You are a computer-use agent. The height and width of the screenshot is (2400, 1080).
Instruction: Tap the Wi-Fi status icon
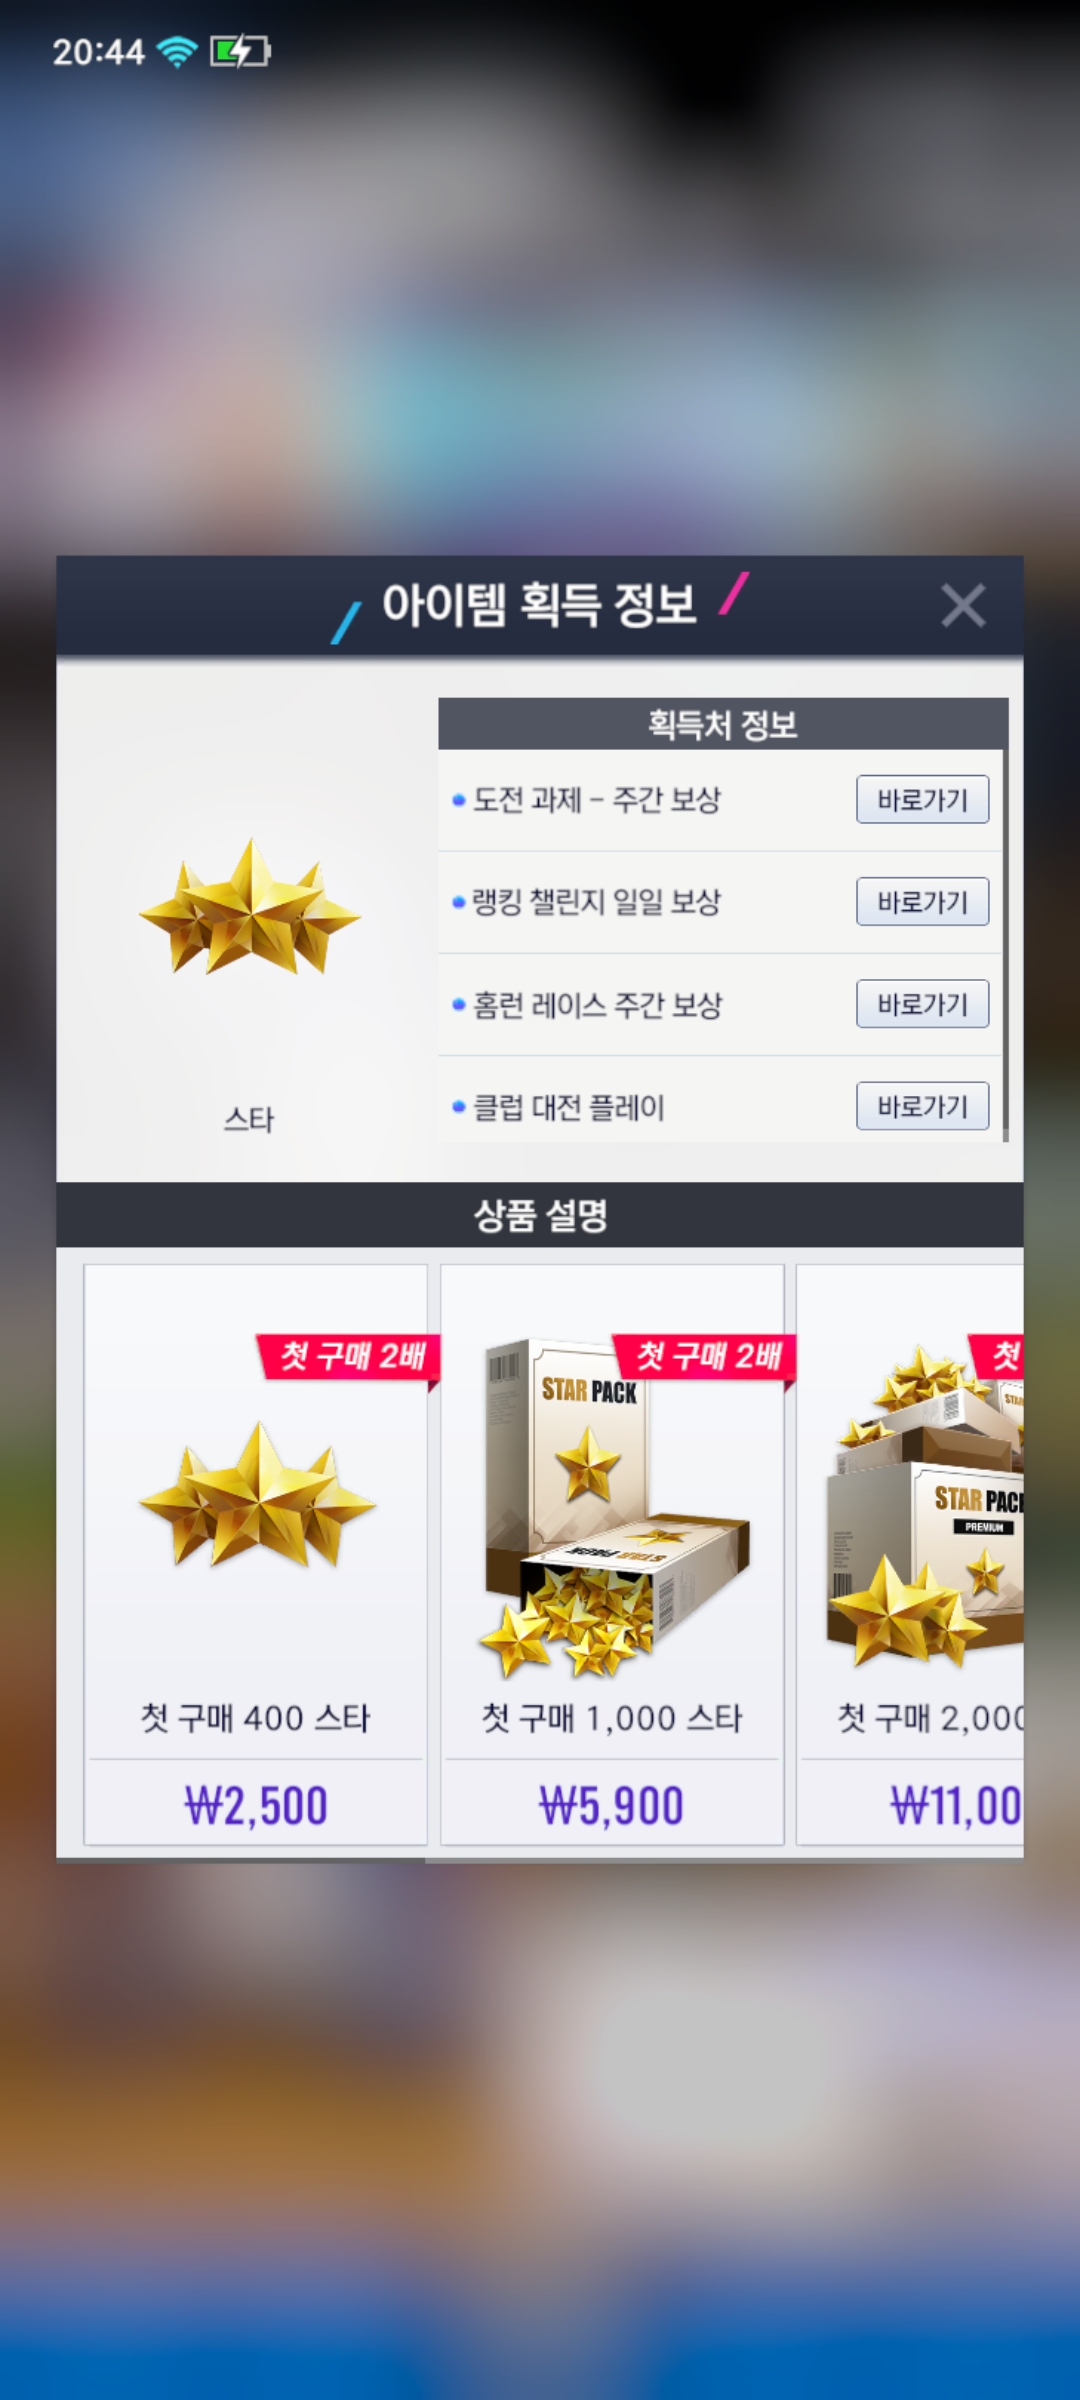click(178, 51)
